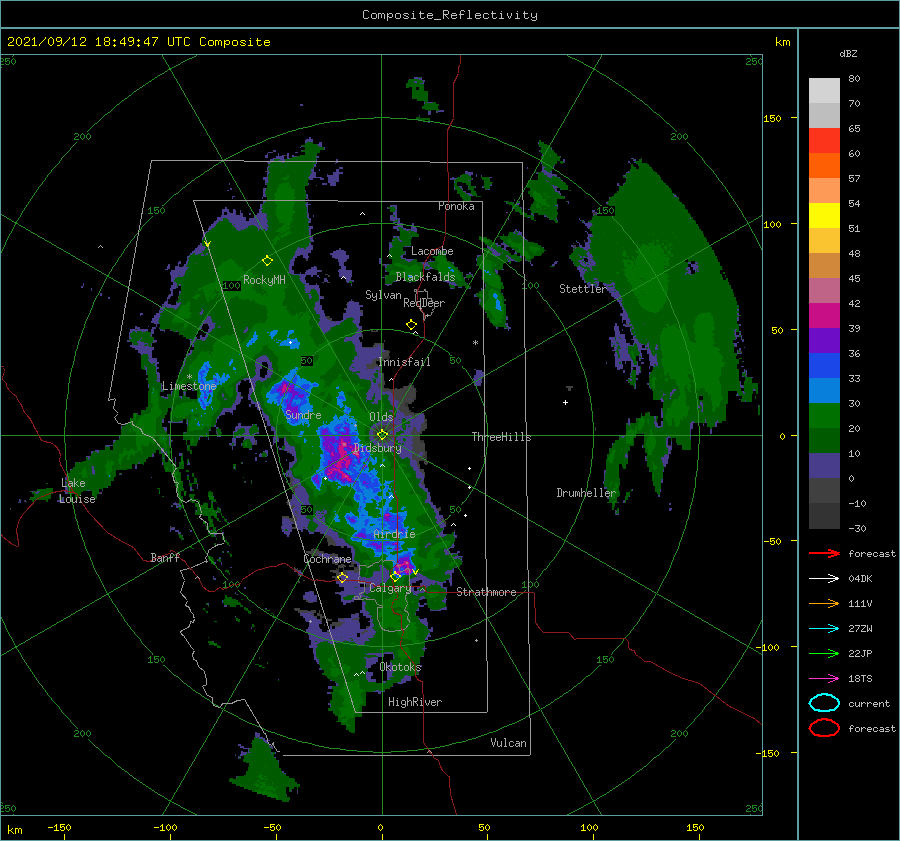900x841 pixels.
Task: Click the timestamp 2021/09/12 18:49:47 UTC Composite
Action: [x=138, y=42]
